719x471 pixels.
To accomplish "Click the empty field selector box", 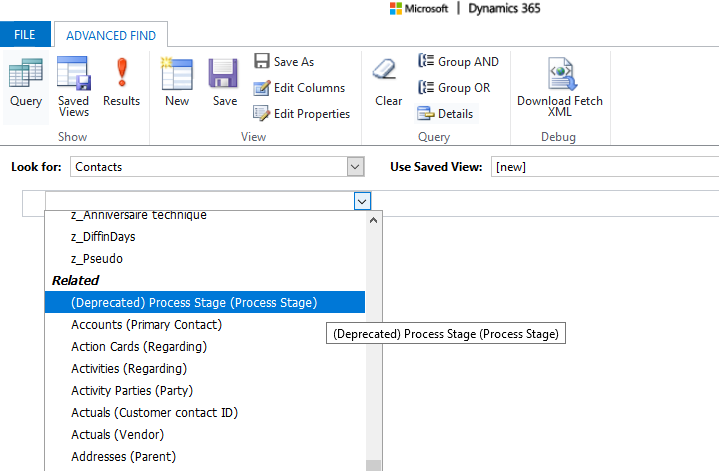I will (x=199, y=201).
